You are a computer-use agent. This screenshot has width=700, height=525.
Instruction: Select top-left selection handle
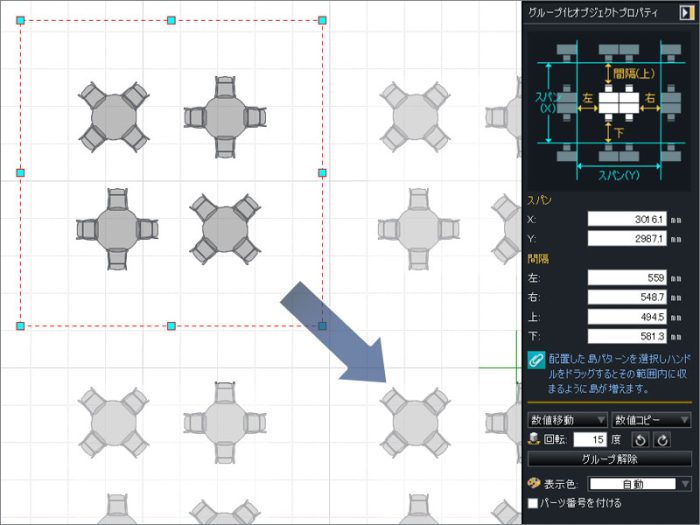tap(20, 20)
